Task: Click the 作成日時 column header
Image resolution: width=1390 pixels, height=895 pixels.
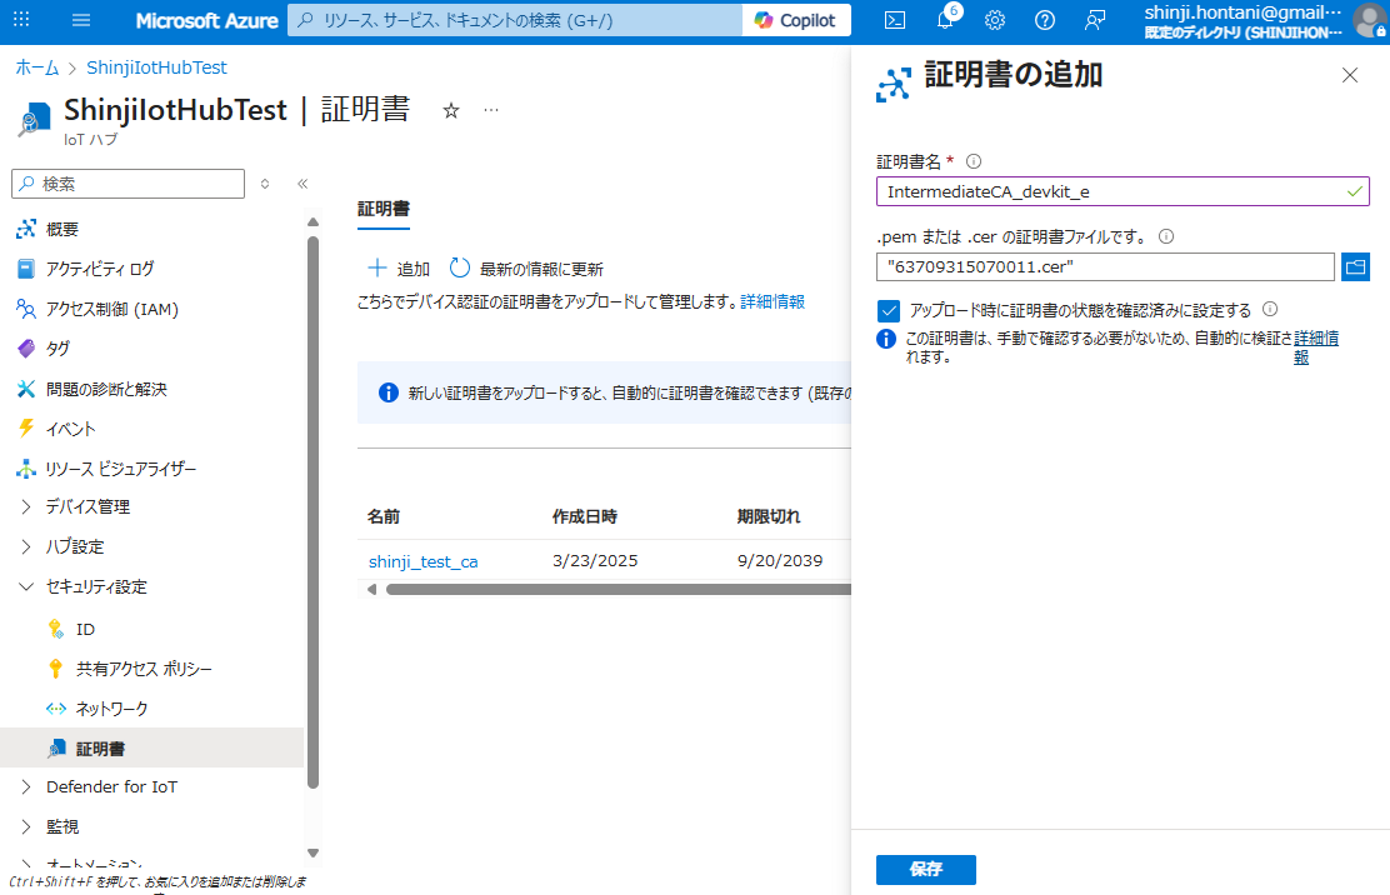Action: coord(585,517)
